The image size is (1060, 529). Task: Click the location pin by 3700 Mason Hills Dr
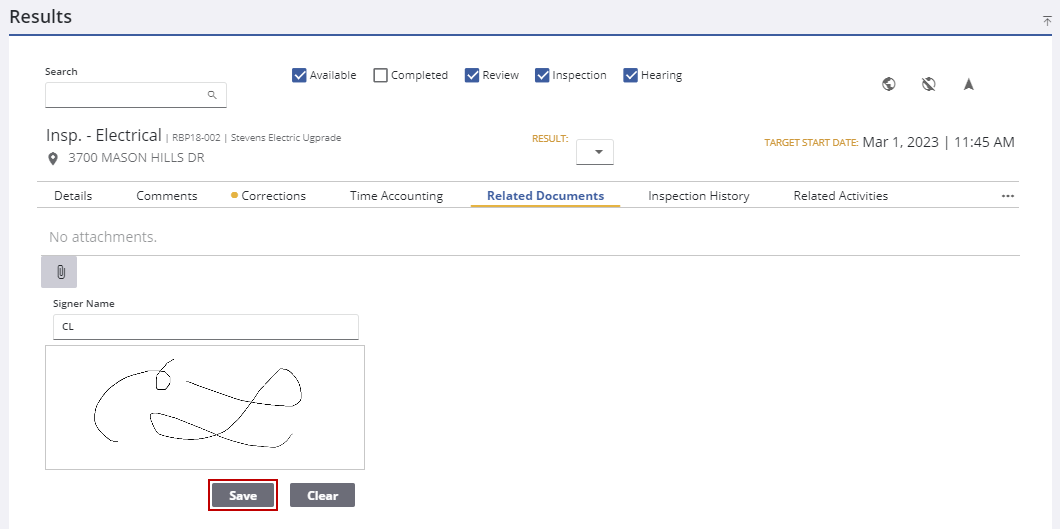tap(53, 158)
